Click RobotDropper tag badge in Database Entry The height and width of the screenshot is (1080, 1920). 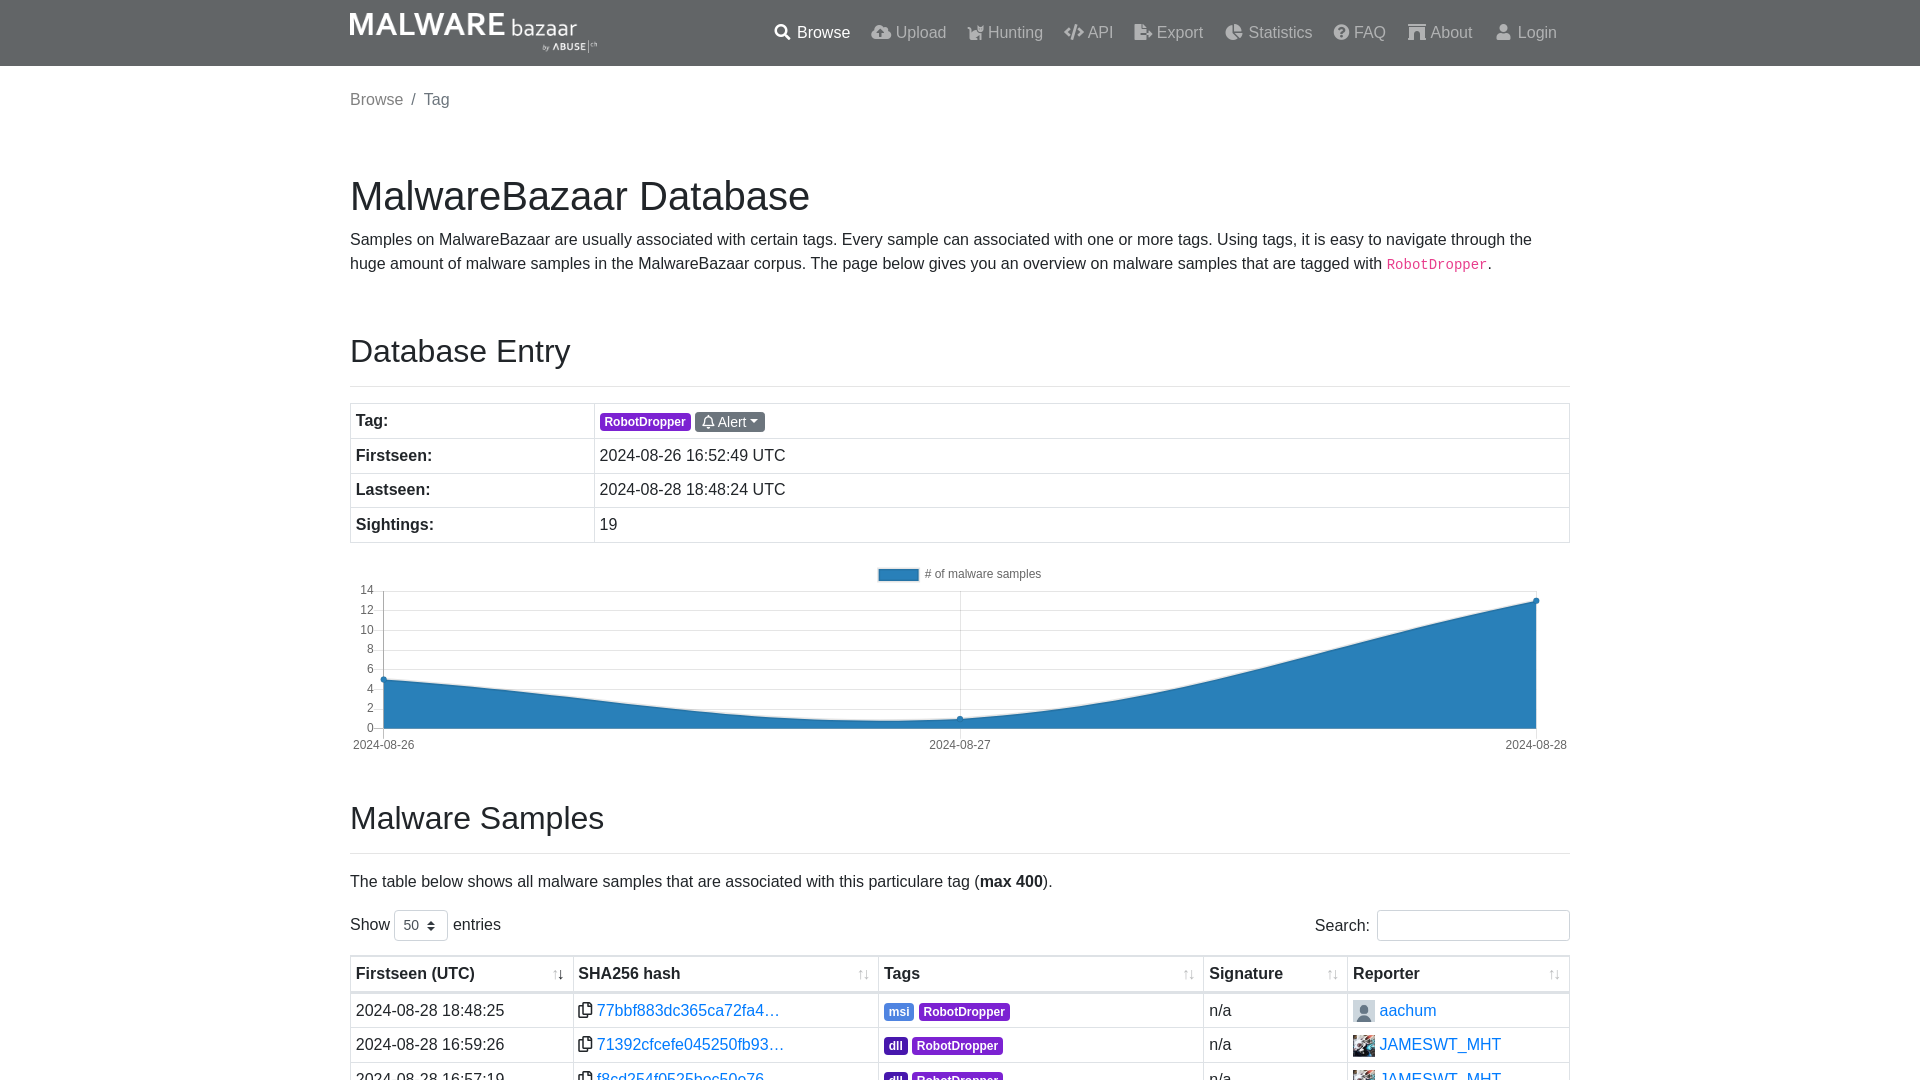(645, 422)
